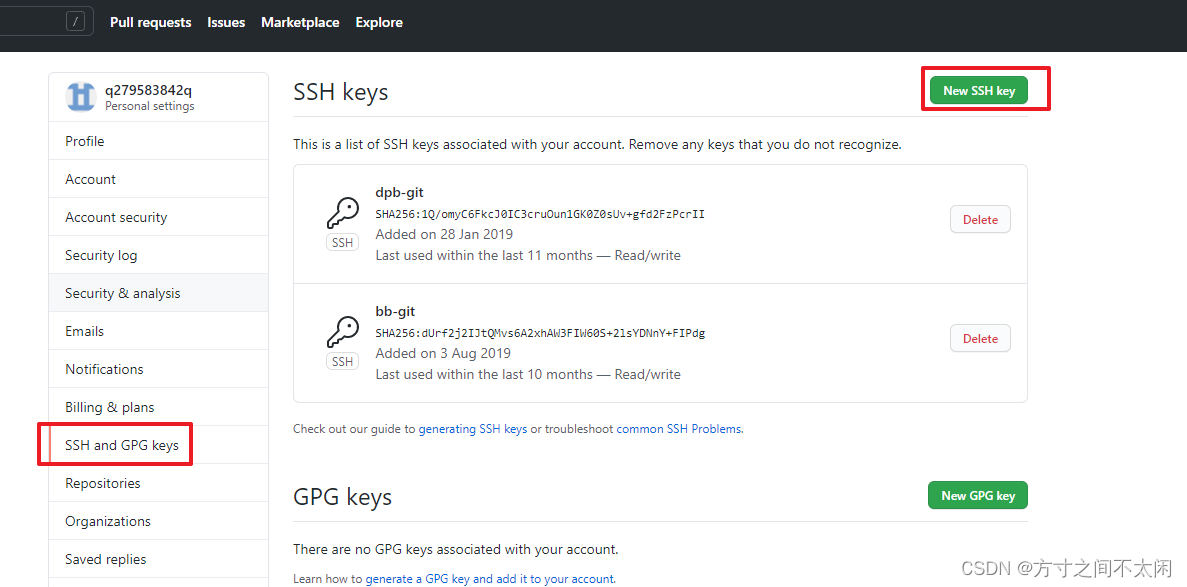
Task: Open Pull requests in top navigation
Action: pos(151,23)
